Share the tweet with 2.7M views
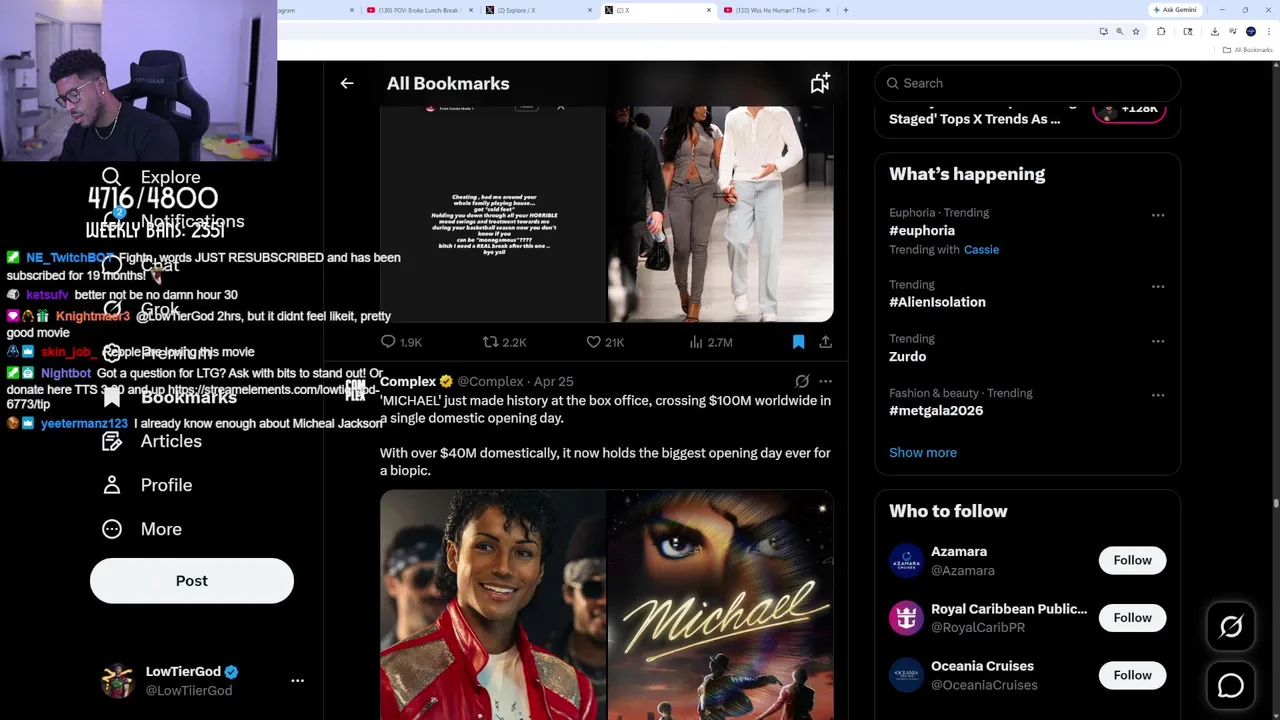 tap(825, 342)
